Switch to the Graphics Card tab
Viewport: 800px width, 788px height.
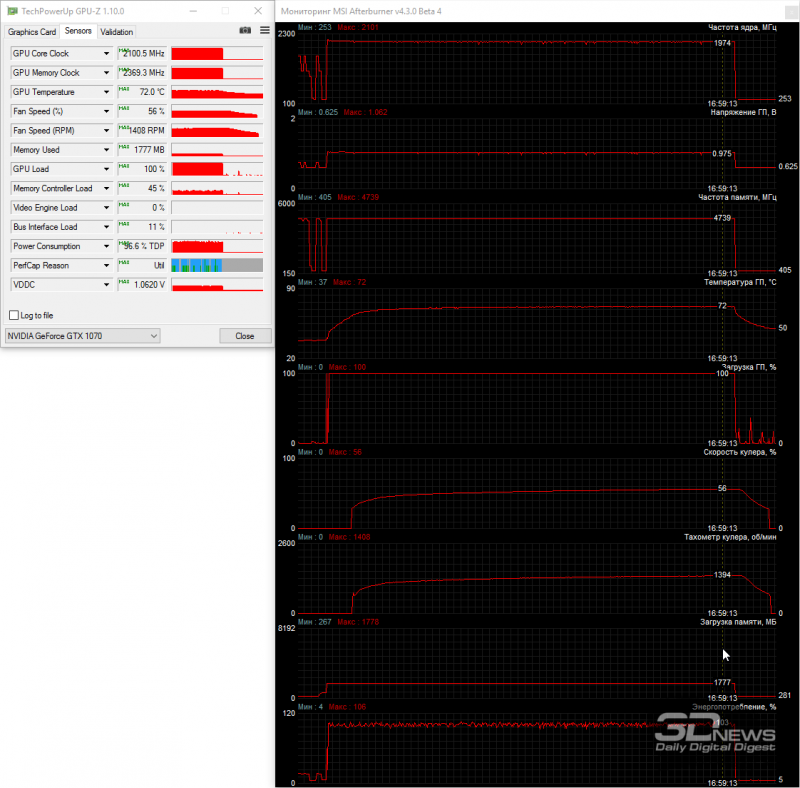click(32, 32)
